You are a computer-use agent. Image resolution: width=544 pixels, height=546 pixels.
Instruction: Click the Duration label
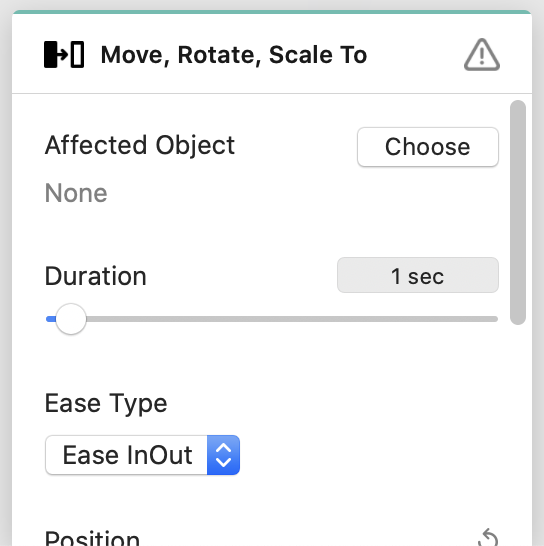tap(96, 276)
